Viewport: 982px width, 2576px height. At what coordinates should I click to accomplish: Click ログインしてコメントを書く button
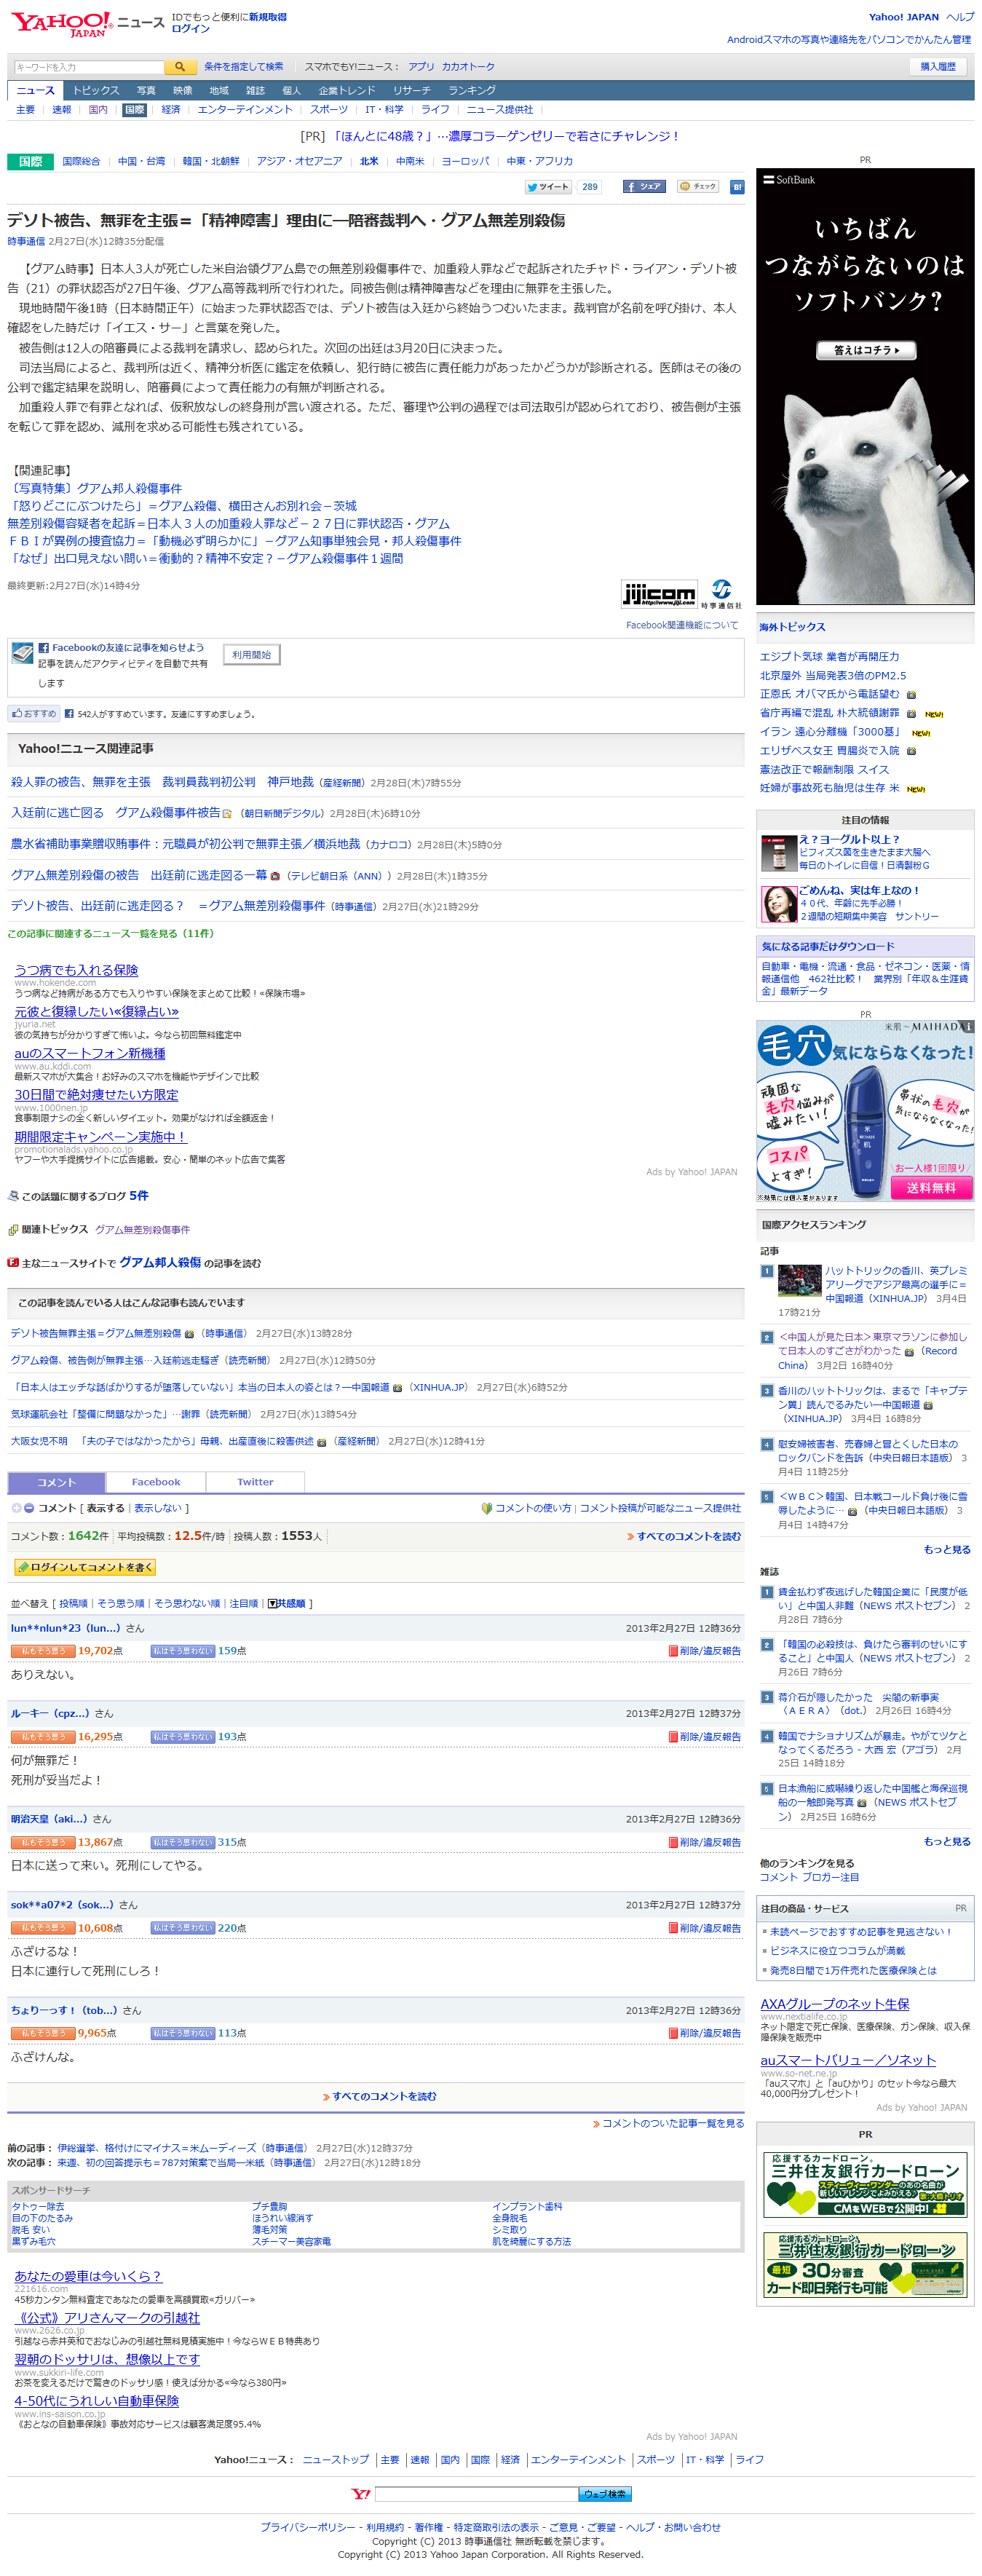[85, 1567]
